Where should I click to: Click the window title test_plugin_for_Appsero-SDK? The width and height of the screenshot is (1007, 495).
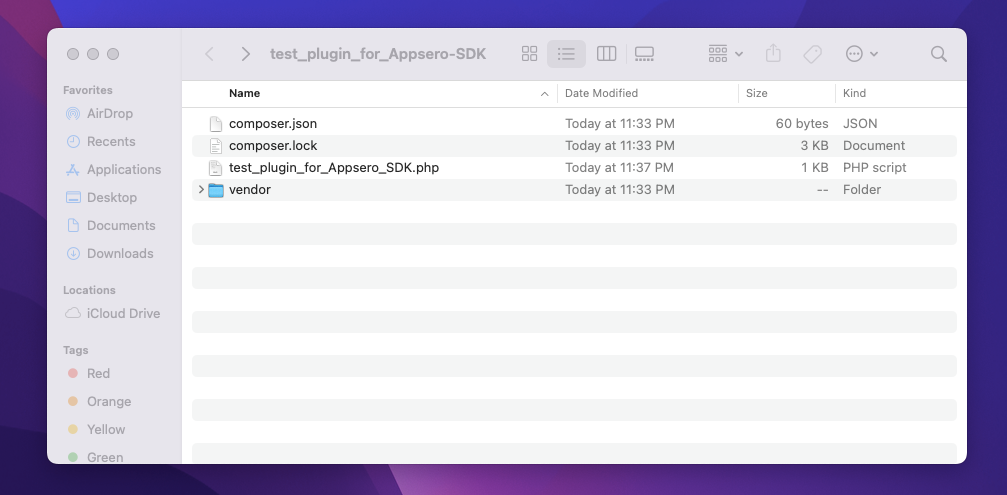point(378,54)
